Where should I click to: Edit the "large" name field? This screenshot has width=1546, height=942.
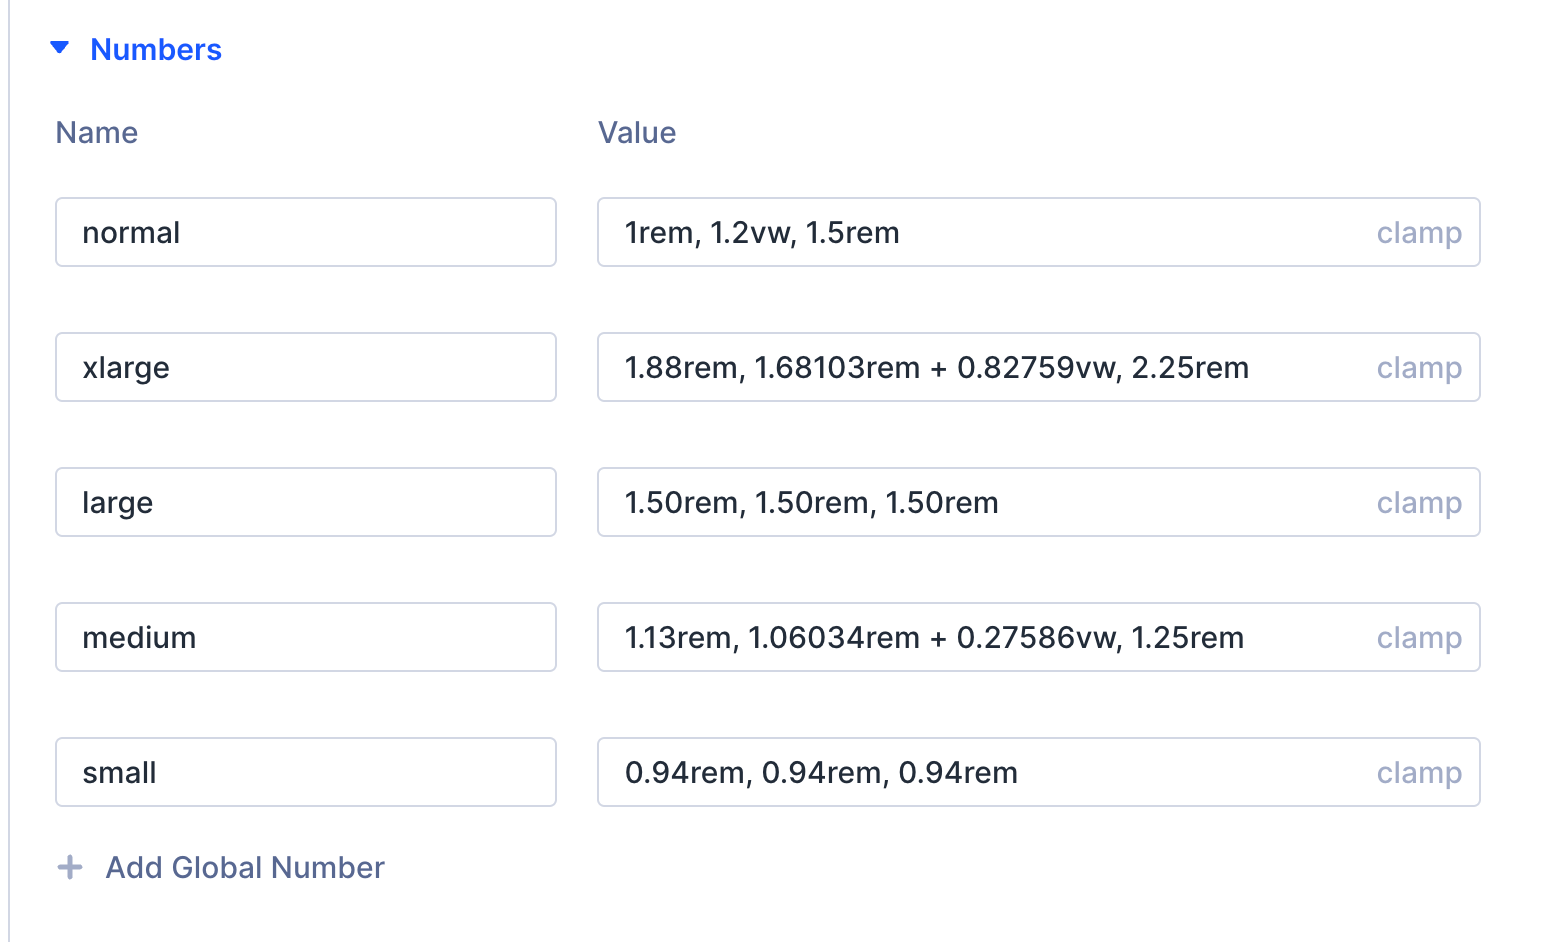(x=305, y=502)
